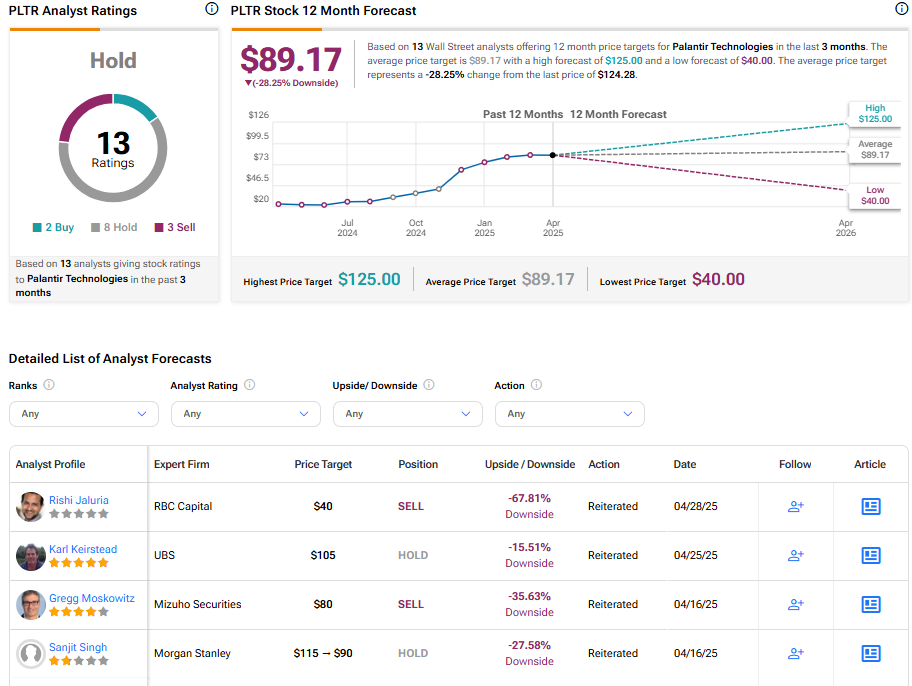Click the Mizuho Securities firm cell
The width and height of the screenshot is (912, 686).
pos(198,604)
